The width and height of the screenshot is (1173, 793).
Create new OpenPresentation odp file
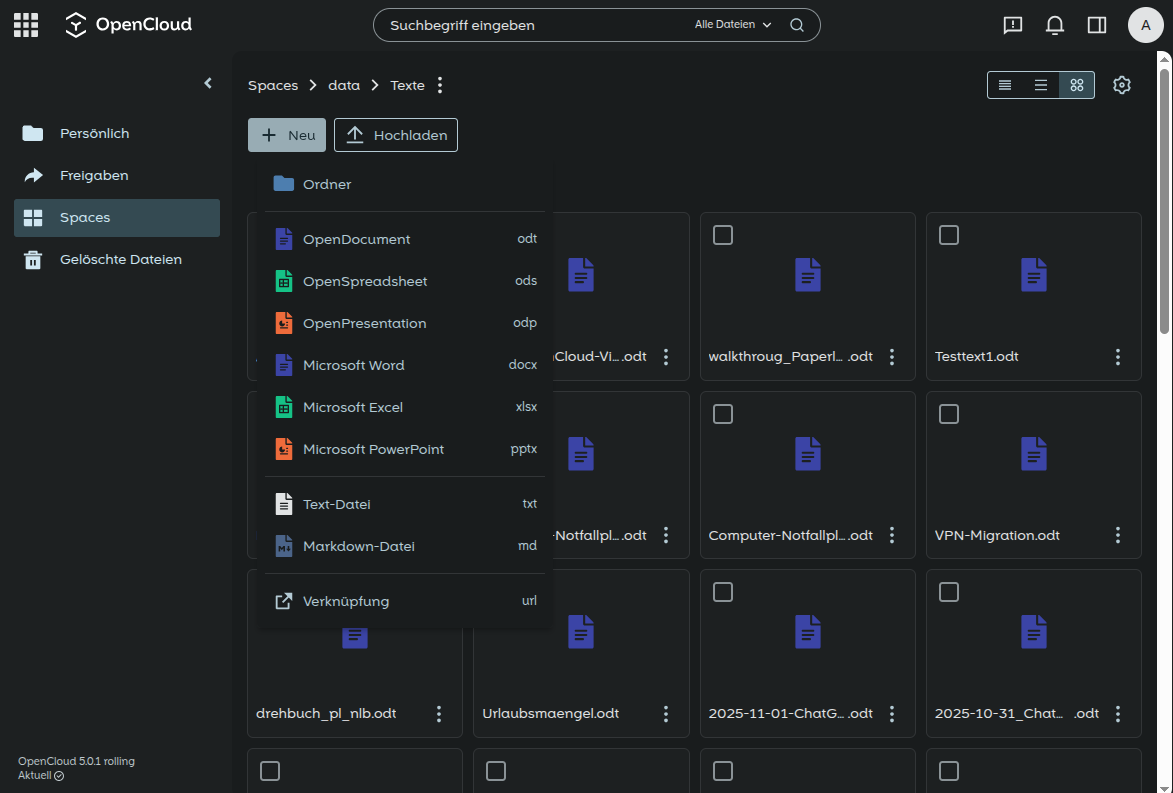(x=405, y=323)
